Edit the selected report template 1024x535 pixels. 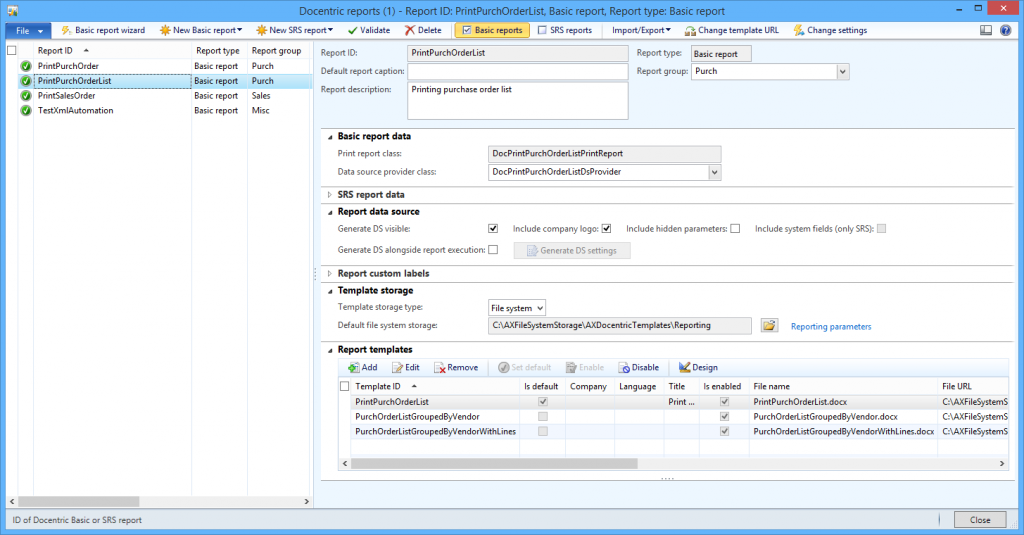[x=406, y=367]
